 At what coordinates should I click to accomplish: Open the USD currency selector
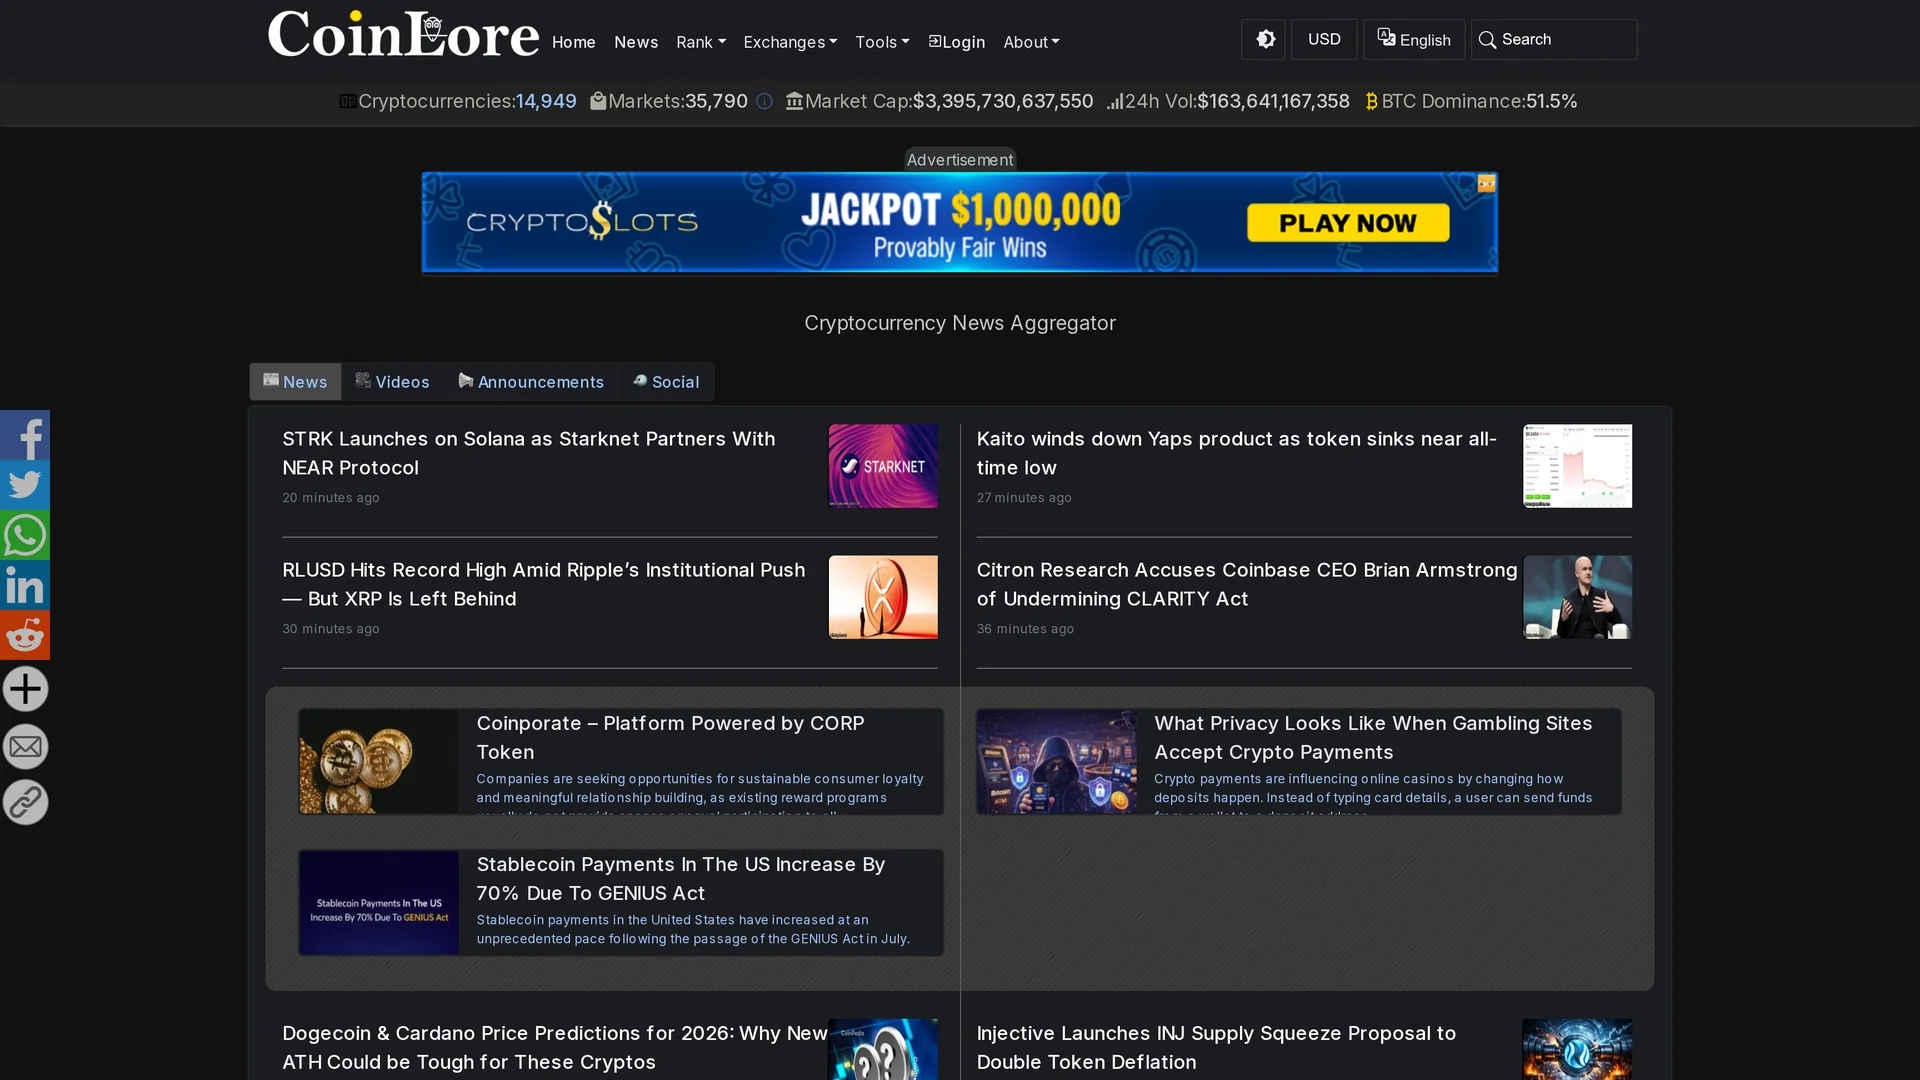pos(1324,39)
